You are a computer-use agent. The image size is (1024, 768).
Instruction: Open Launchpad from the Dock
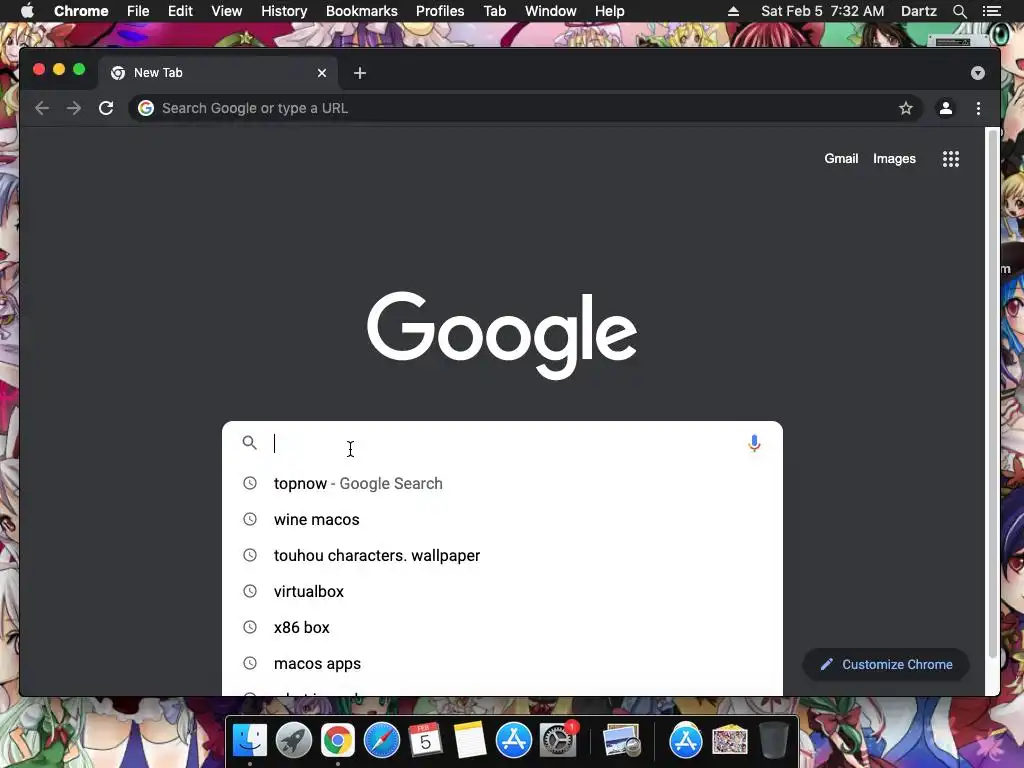(294, 741)
